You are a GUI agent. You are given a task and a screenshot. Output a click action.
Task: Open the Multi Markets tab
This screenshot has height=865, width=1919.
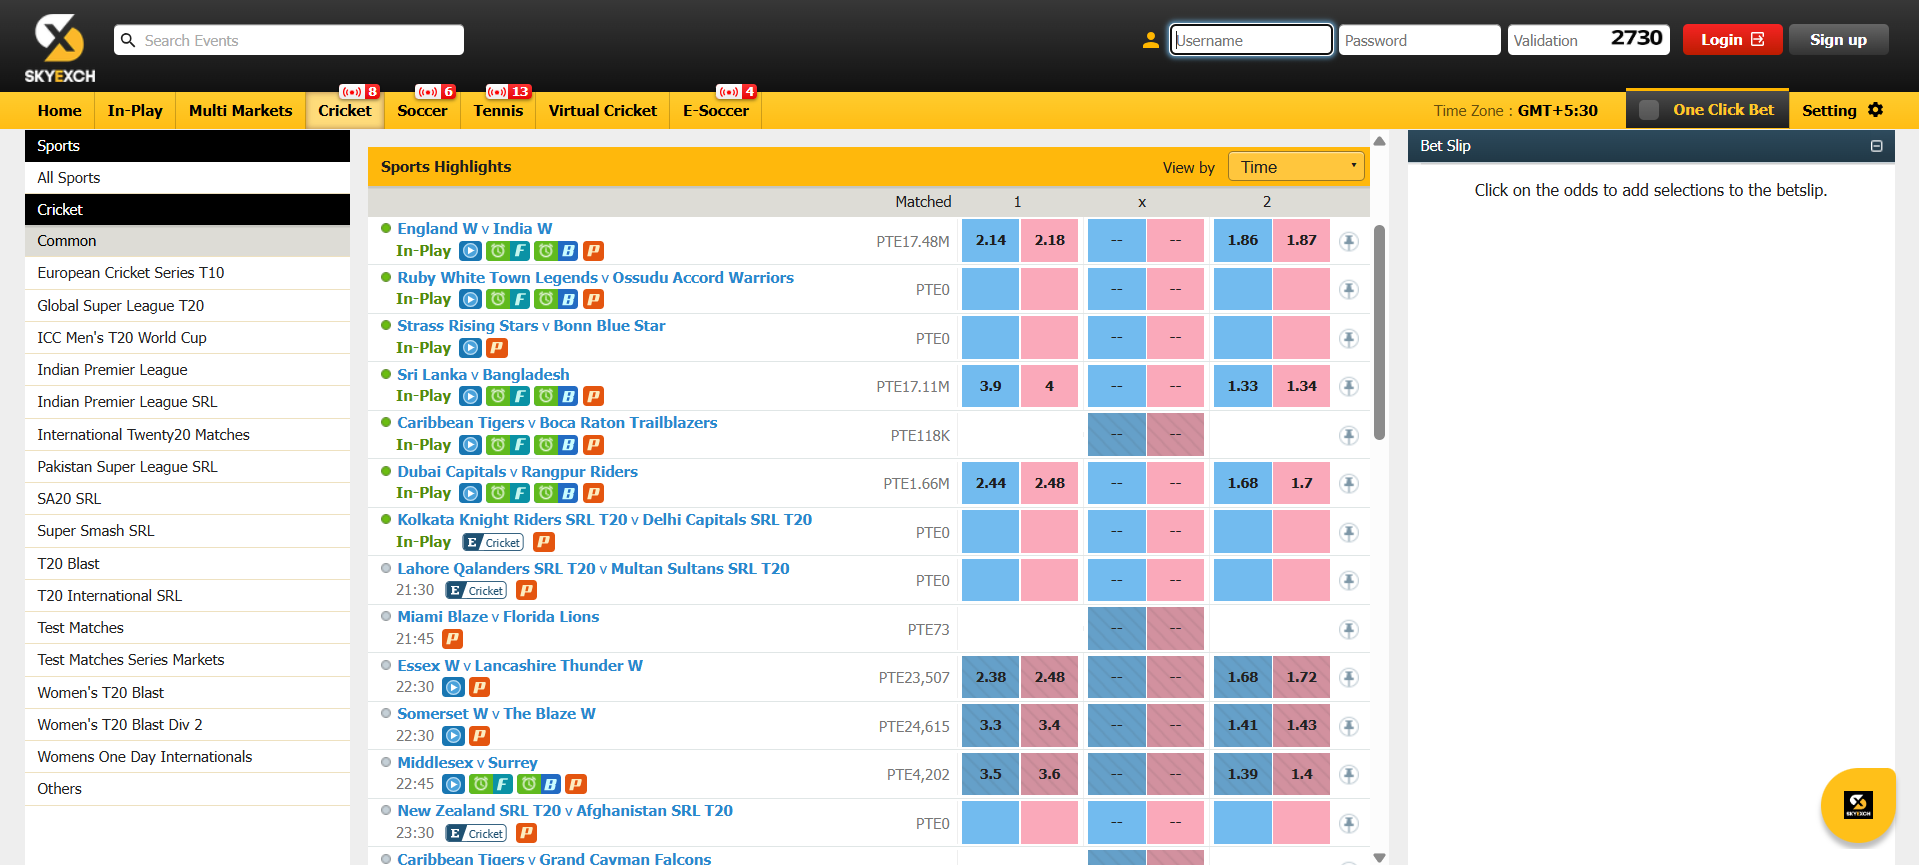(x=241, y=110)
